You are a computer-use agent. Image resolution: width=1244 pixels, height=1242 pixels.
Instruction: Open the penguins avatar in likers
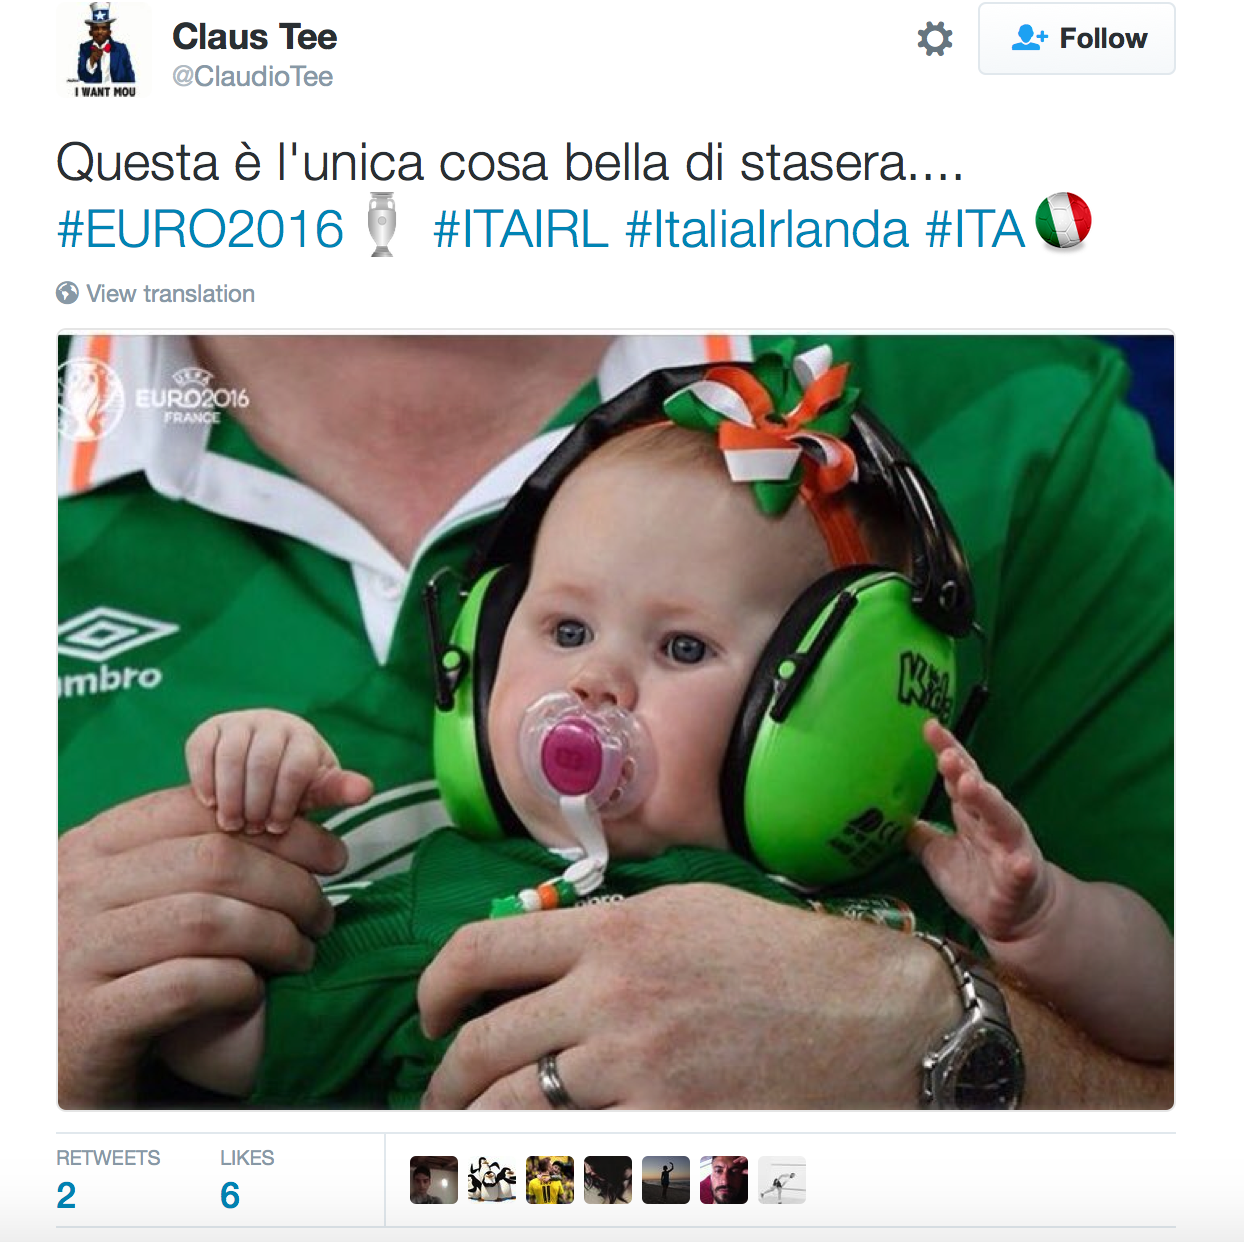(x=492, y=1180)
